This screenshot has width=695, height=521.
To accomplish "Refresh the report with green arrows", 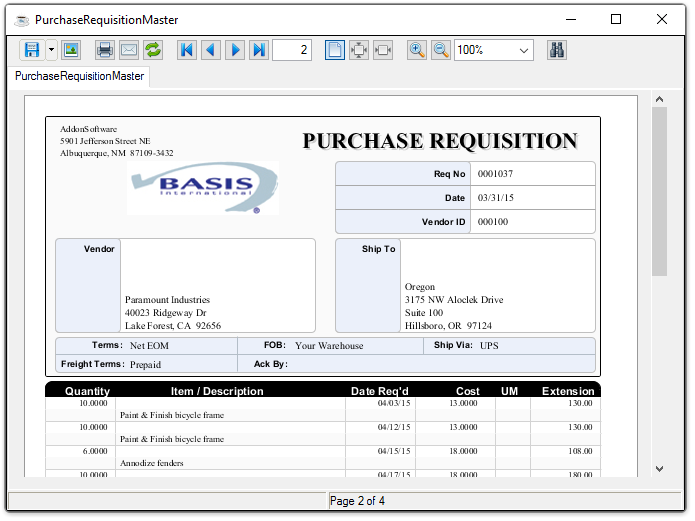I will 153,50.
